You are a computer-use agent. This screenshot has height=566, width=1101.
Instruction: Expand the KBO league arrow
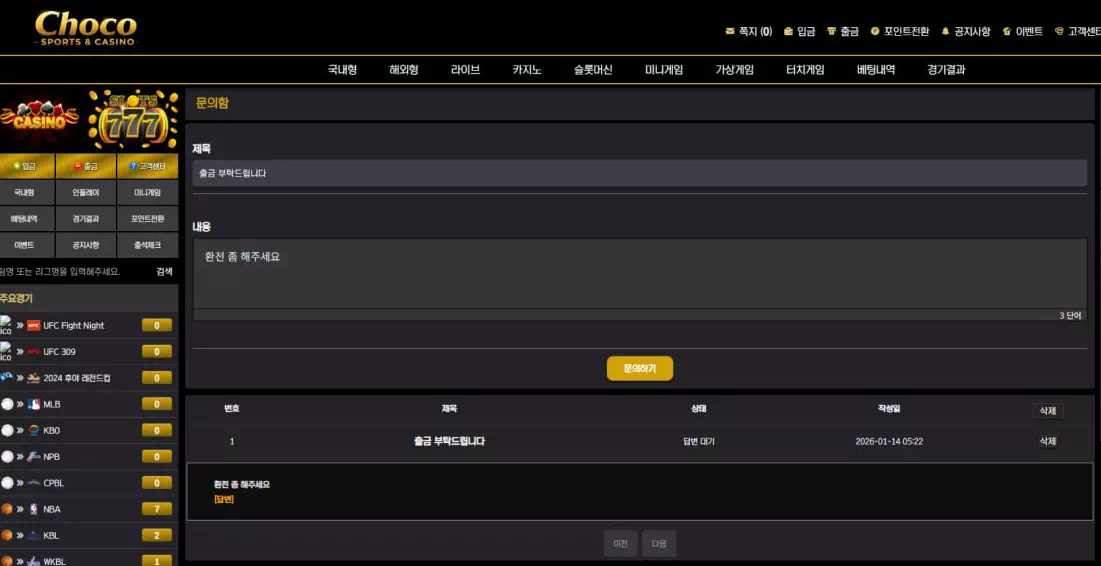(20, 430)
